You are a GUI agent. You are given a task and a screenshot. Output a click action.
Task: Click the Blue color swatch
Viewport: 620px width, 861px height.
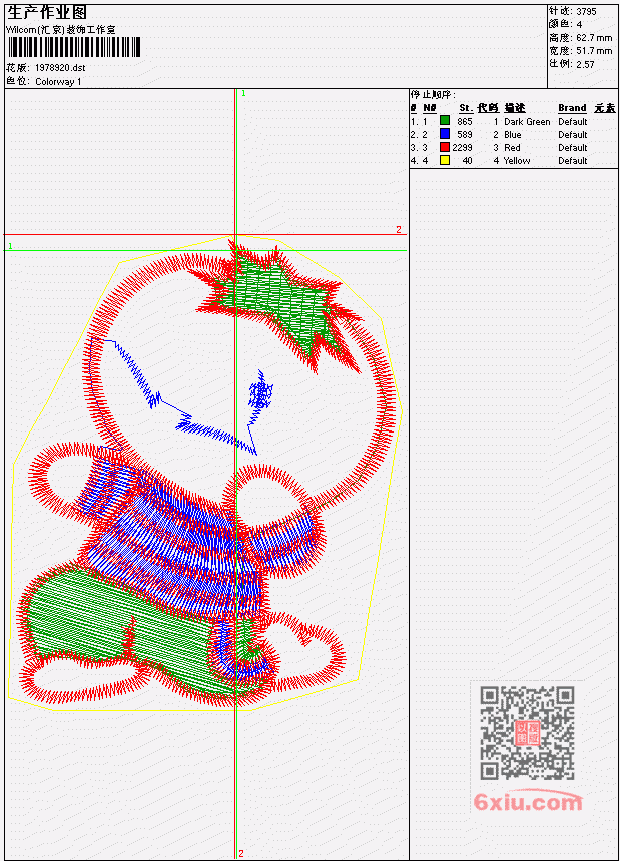[x=445, y=133]
